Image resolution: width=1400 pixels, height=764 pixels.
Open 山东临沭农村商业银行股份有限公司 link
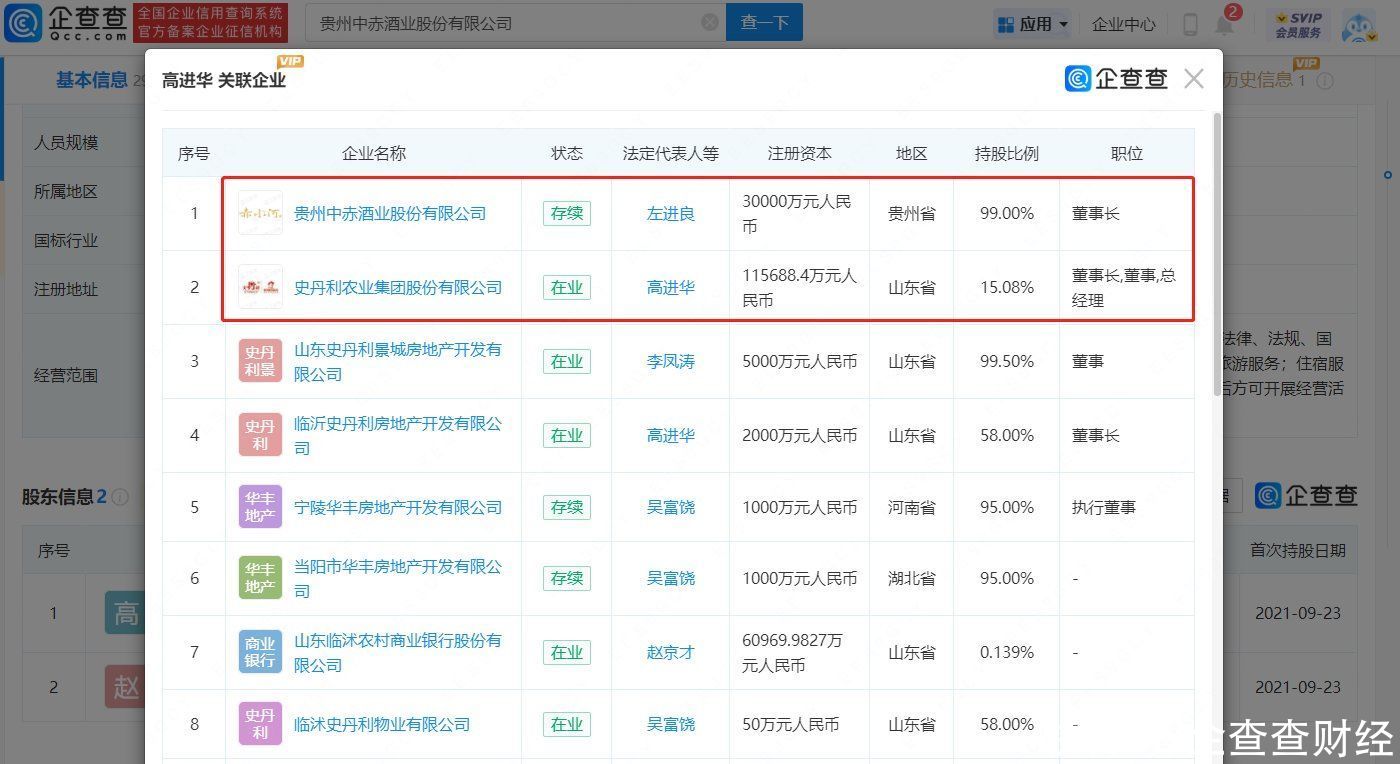pyautogui.click(x=398, y=652)
